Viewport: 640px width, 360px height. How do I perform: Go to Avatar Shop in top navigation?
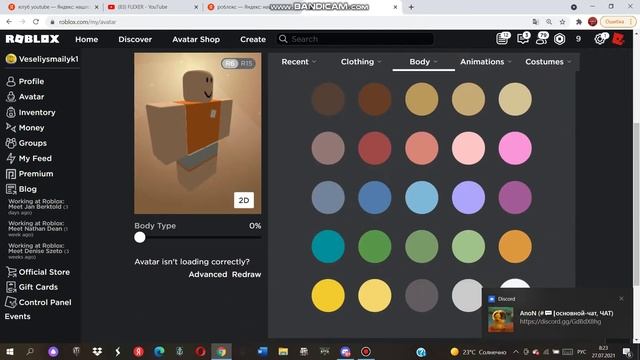pyautogui.click(x=196, y=39)
